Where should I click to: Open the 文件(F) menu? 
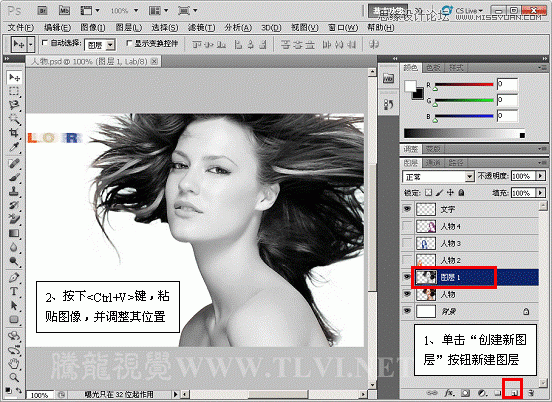coord(20,27)
